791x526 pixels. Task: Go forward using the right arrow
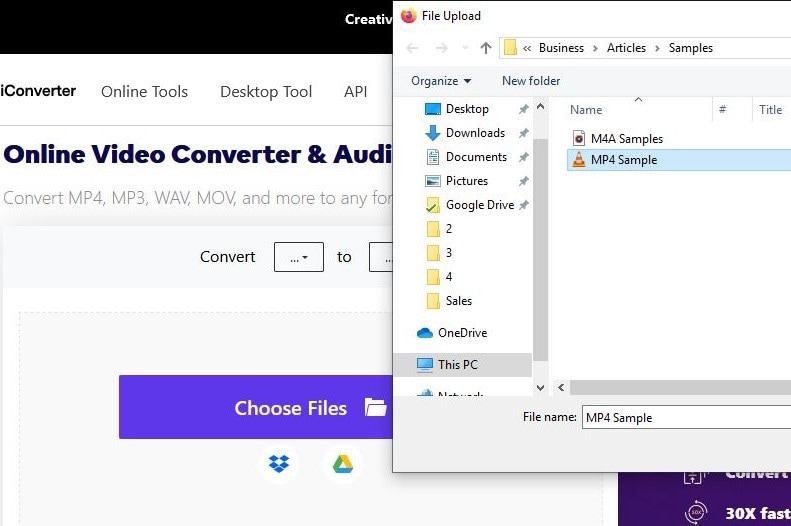click(x=441, y=48)
